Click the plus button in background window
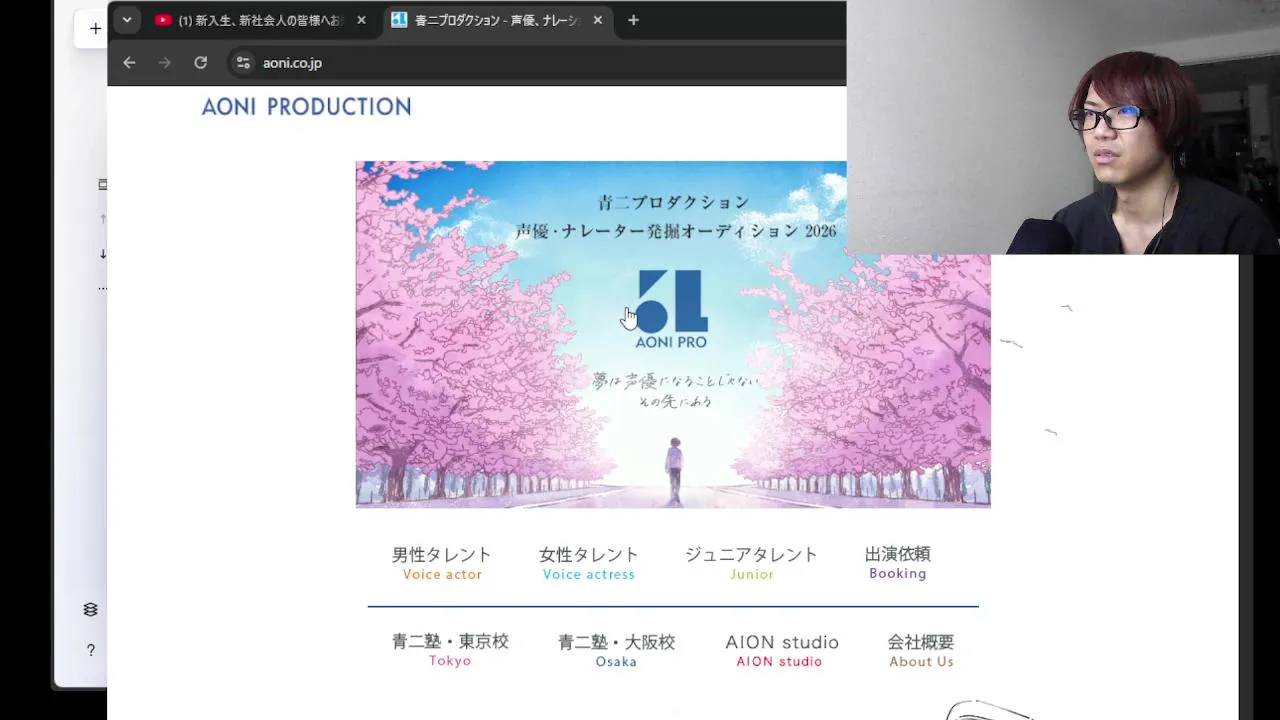Viewport: 1280px width, 720px height. click(x=95, y=29)
